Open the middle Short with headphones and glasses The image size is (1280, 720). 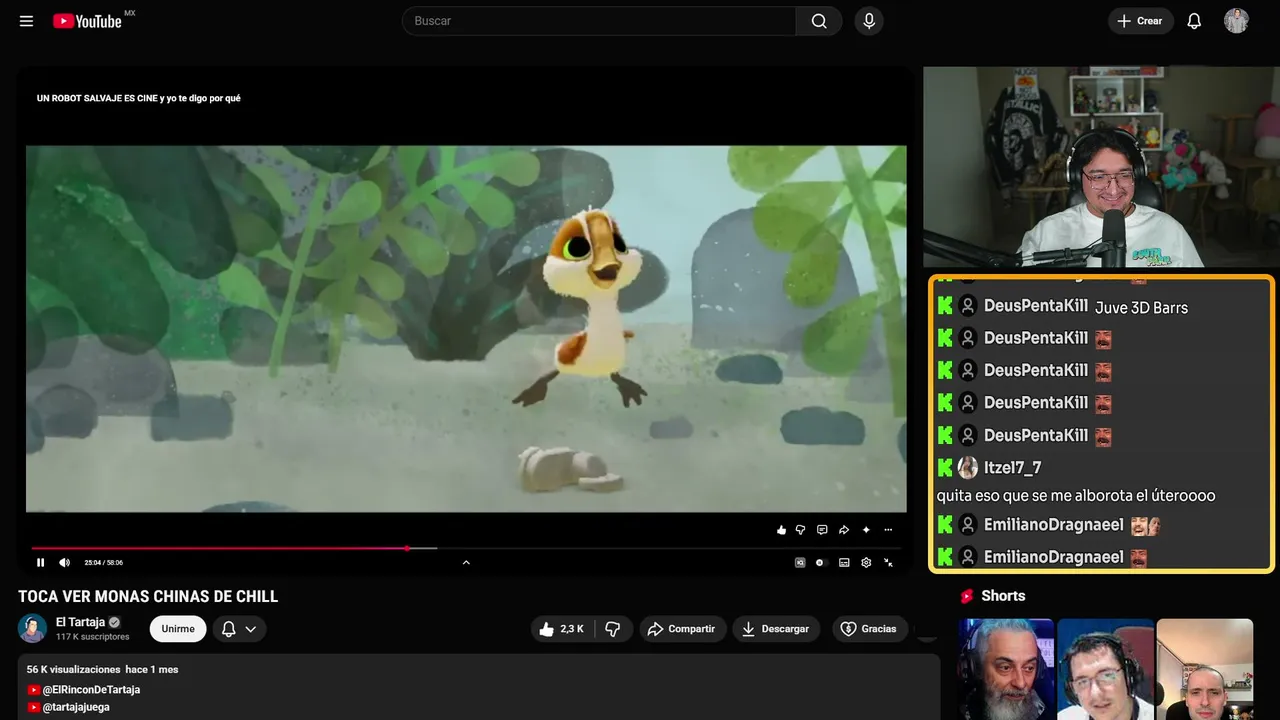pos(1105,669)
